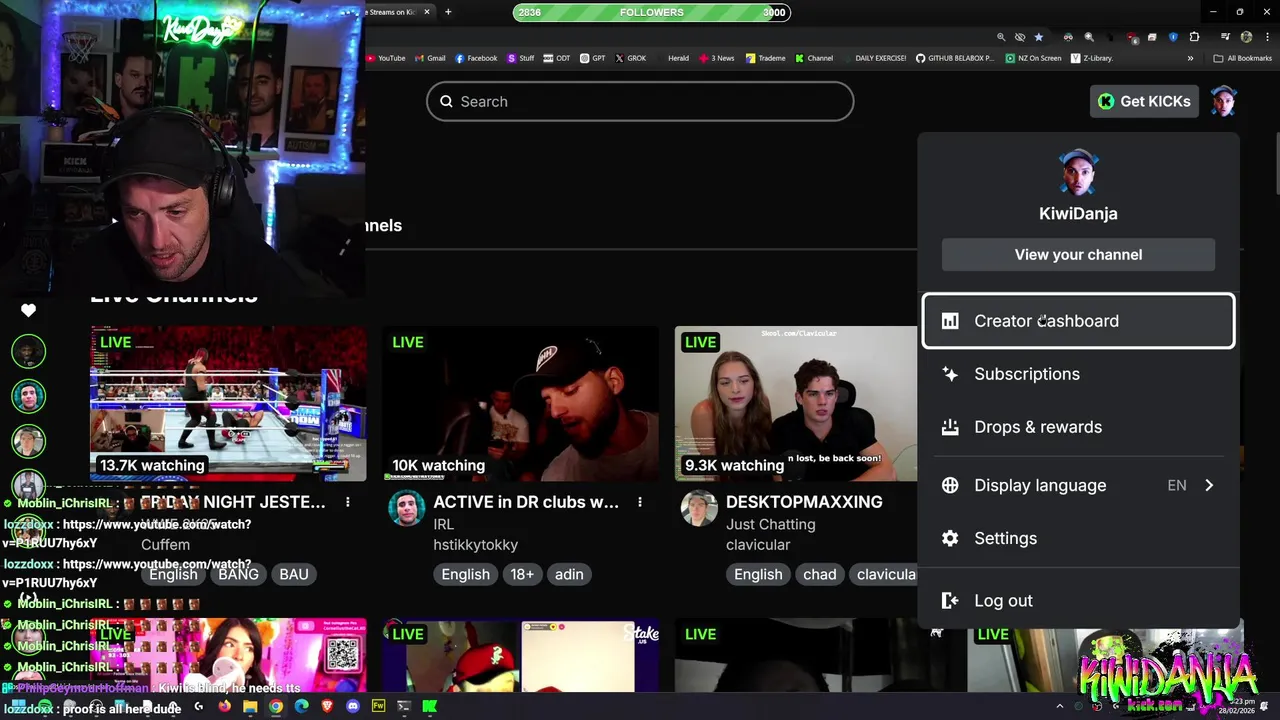The width and height of the screenshot is (1280, 720).
Task: Click the Just Chatting category link
Action: (x=770, y=524)
